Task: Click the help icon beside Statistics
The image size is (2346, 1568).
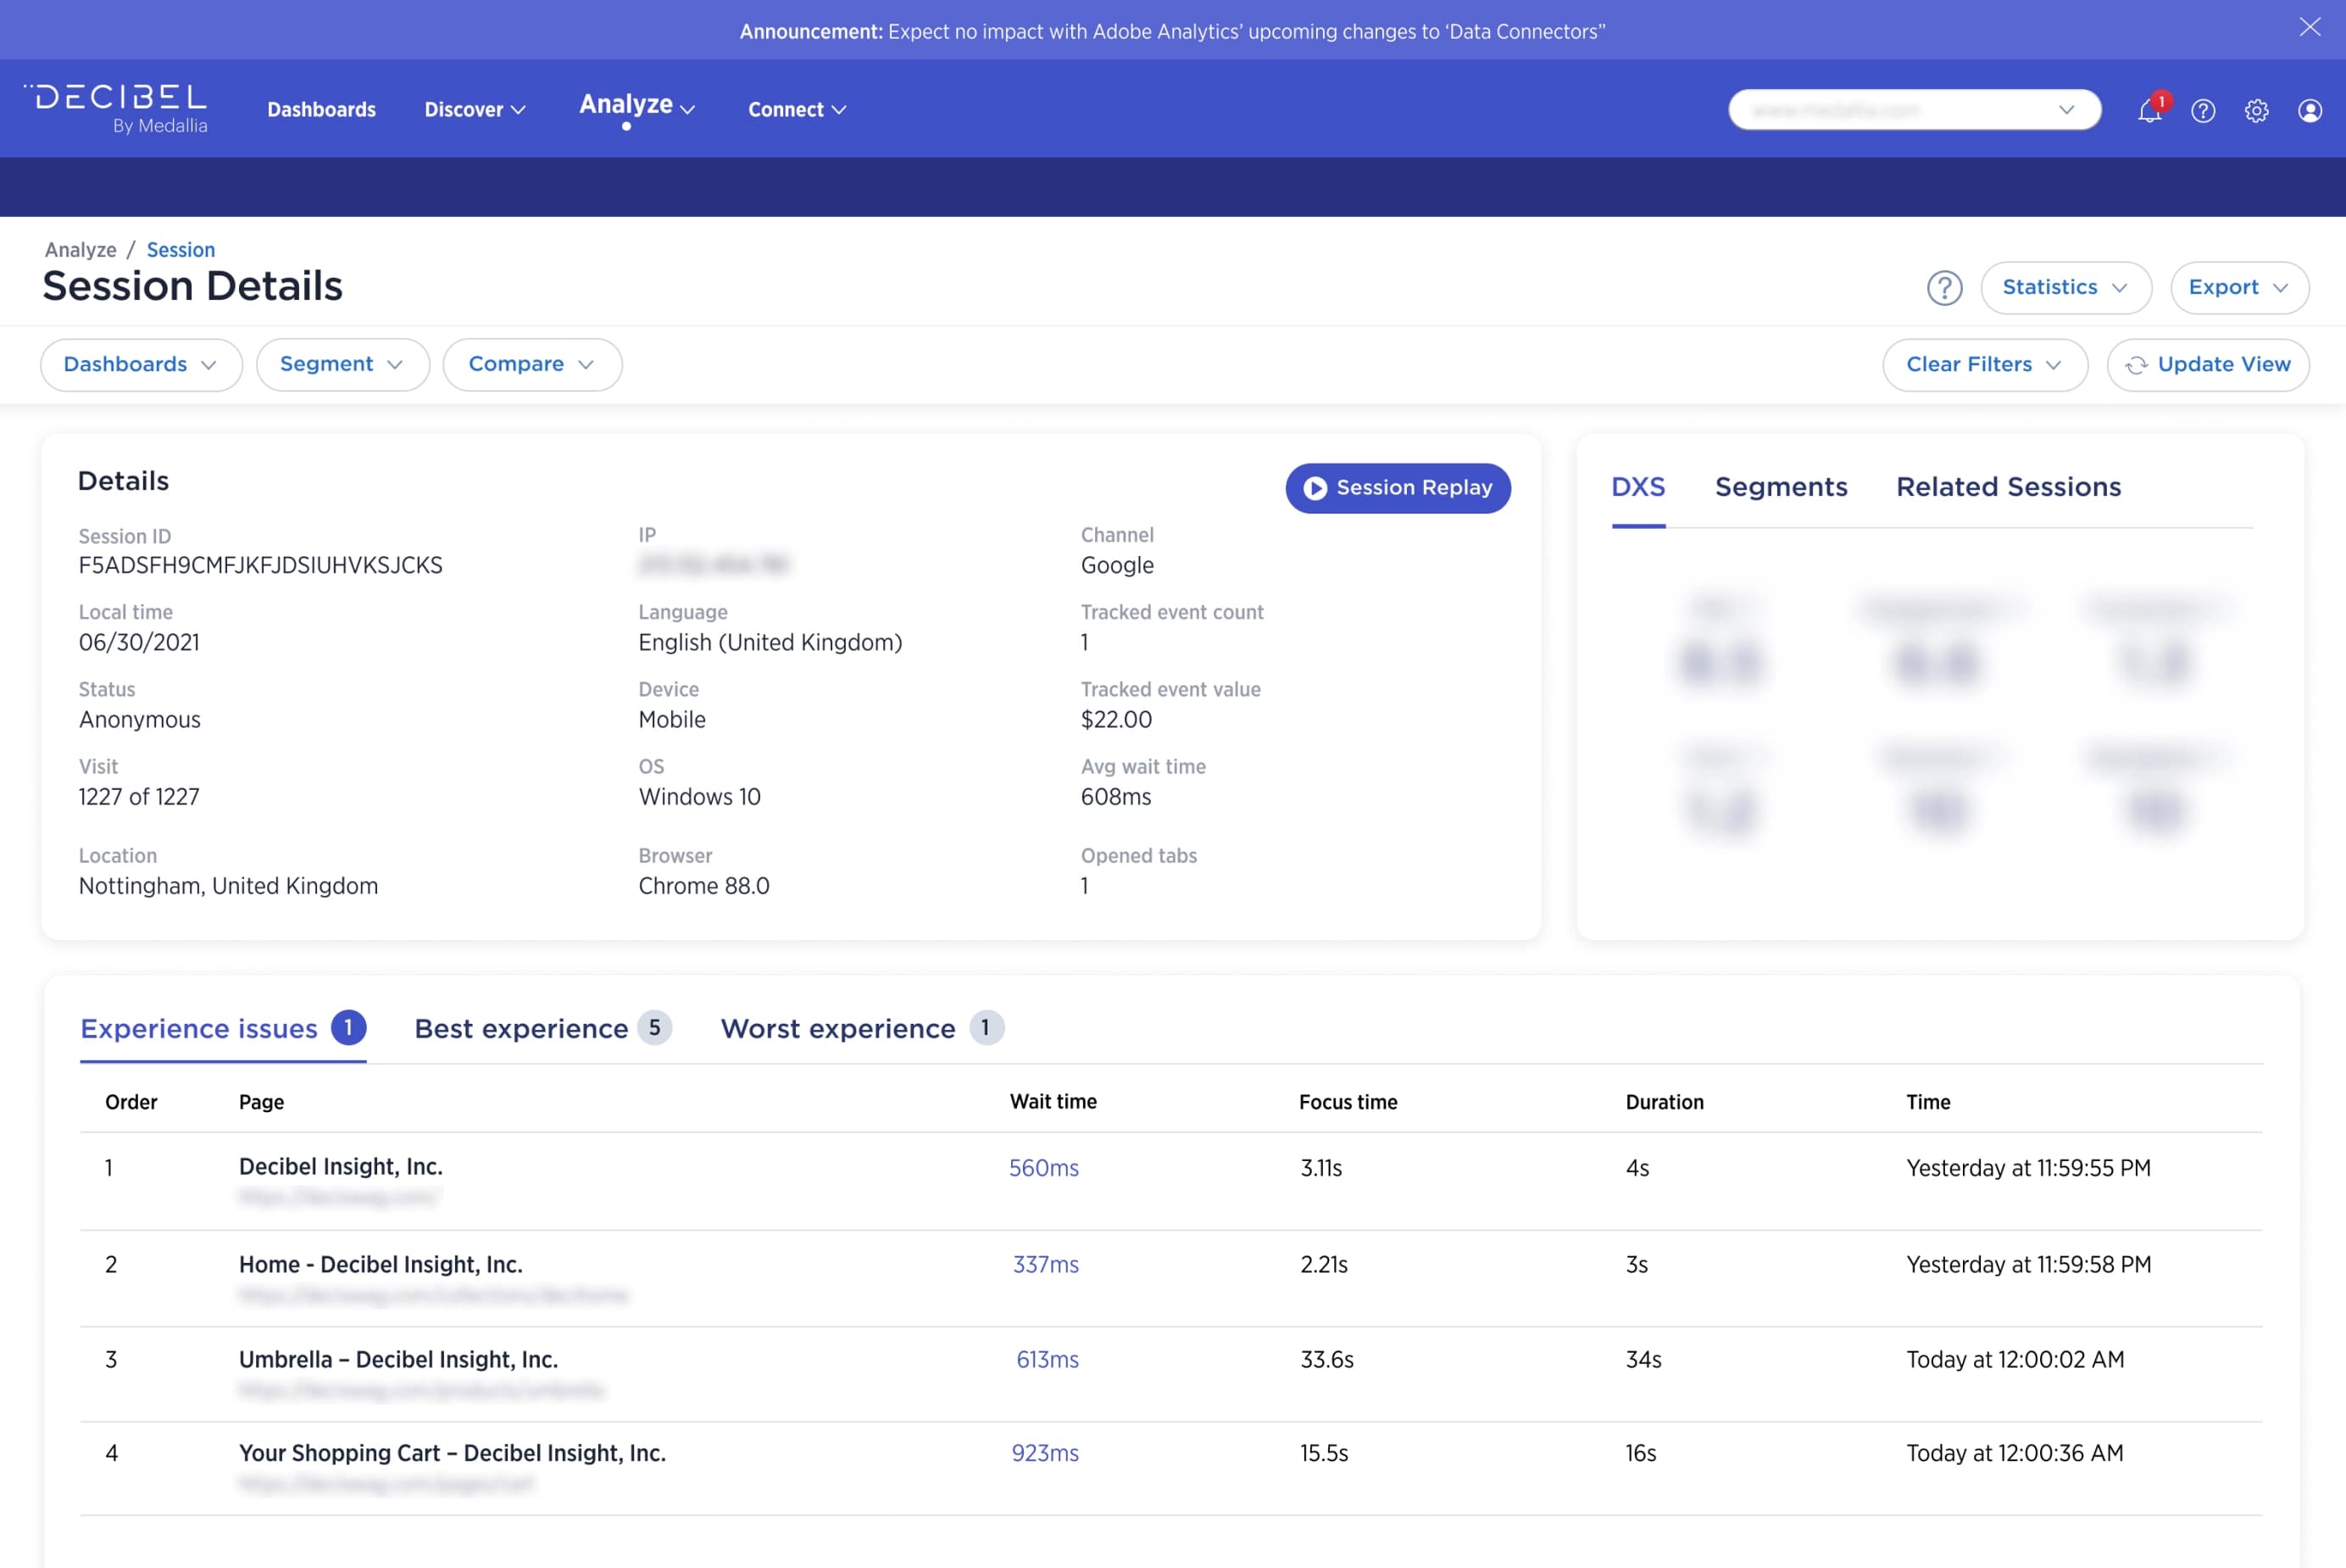Action: pos(1944,288)
